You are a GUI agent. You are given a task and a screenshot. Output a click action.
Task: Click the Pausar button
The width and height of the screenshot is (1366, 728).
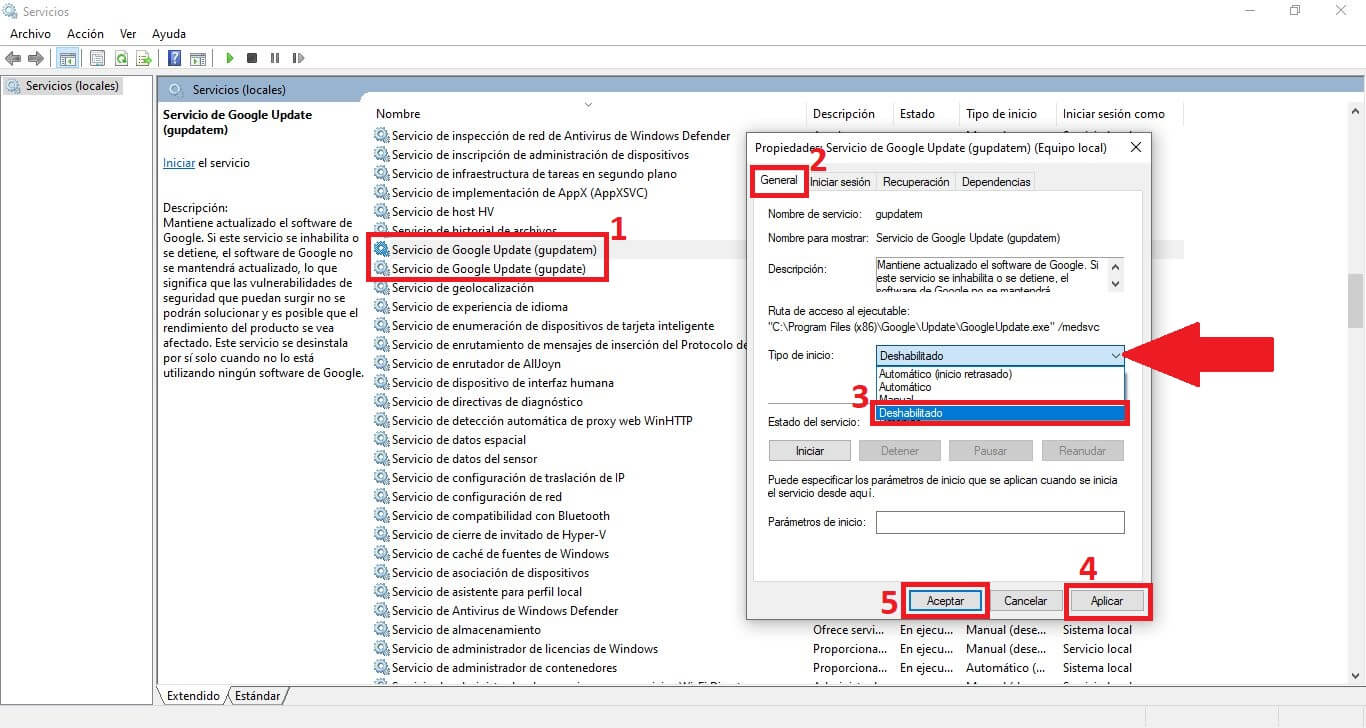[x=992, y=450]
